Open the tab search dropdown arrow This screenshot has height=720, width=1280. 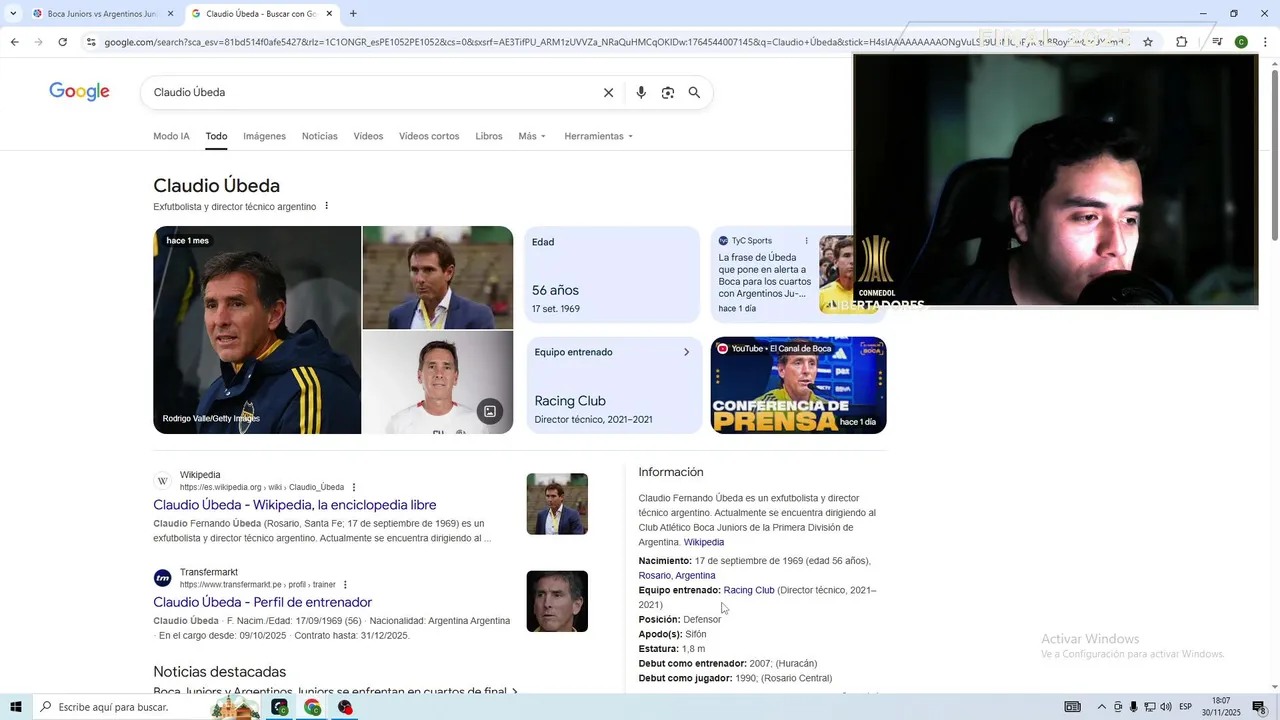pyautogui.click(x=13, y=14)
